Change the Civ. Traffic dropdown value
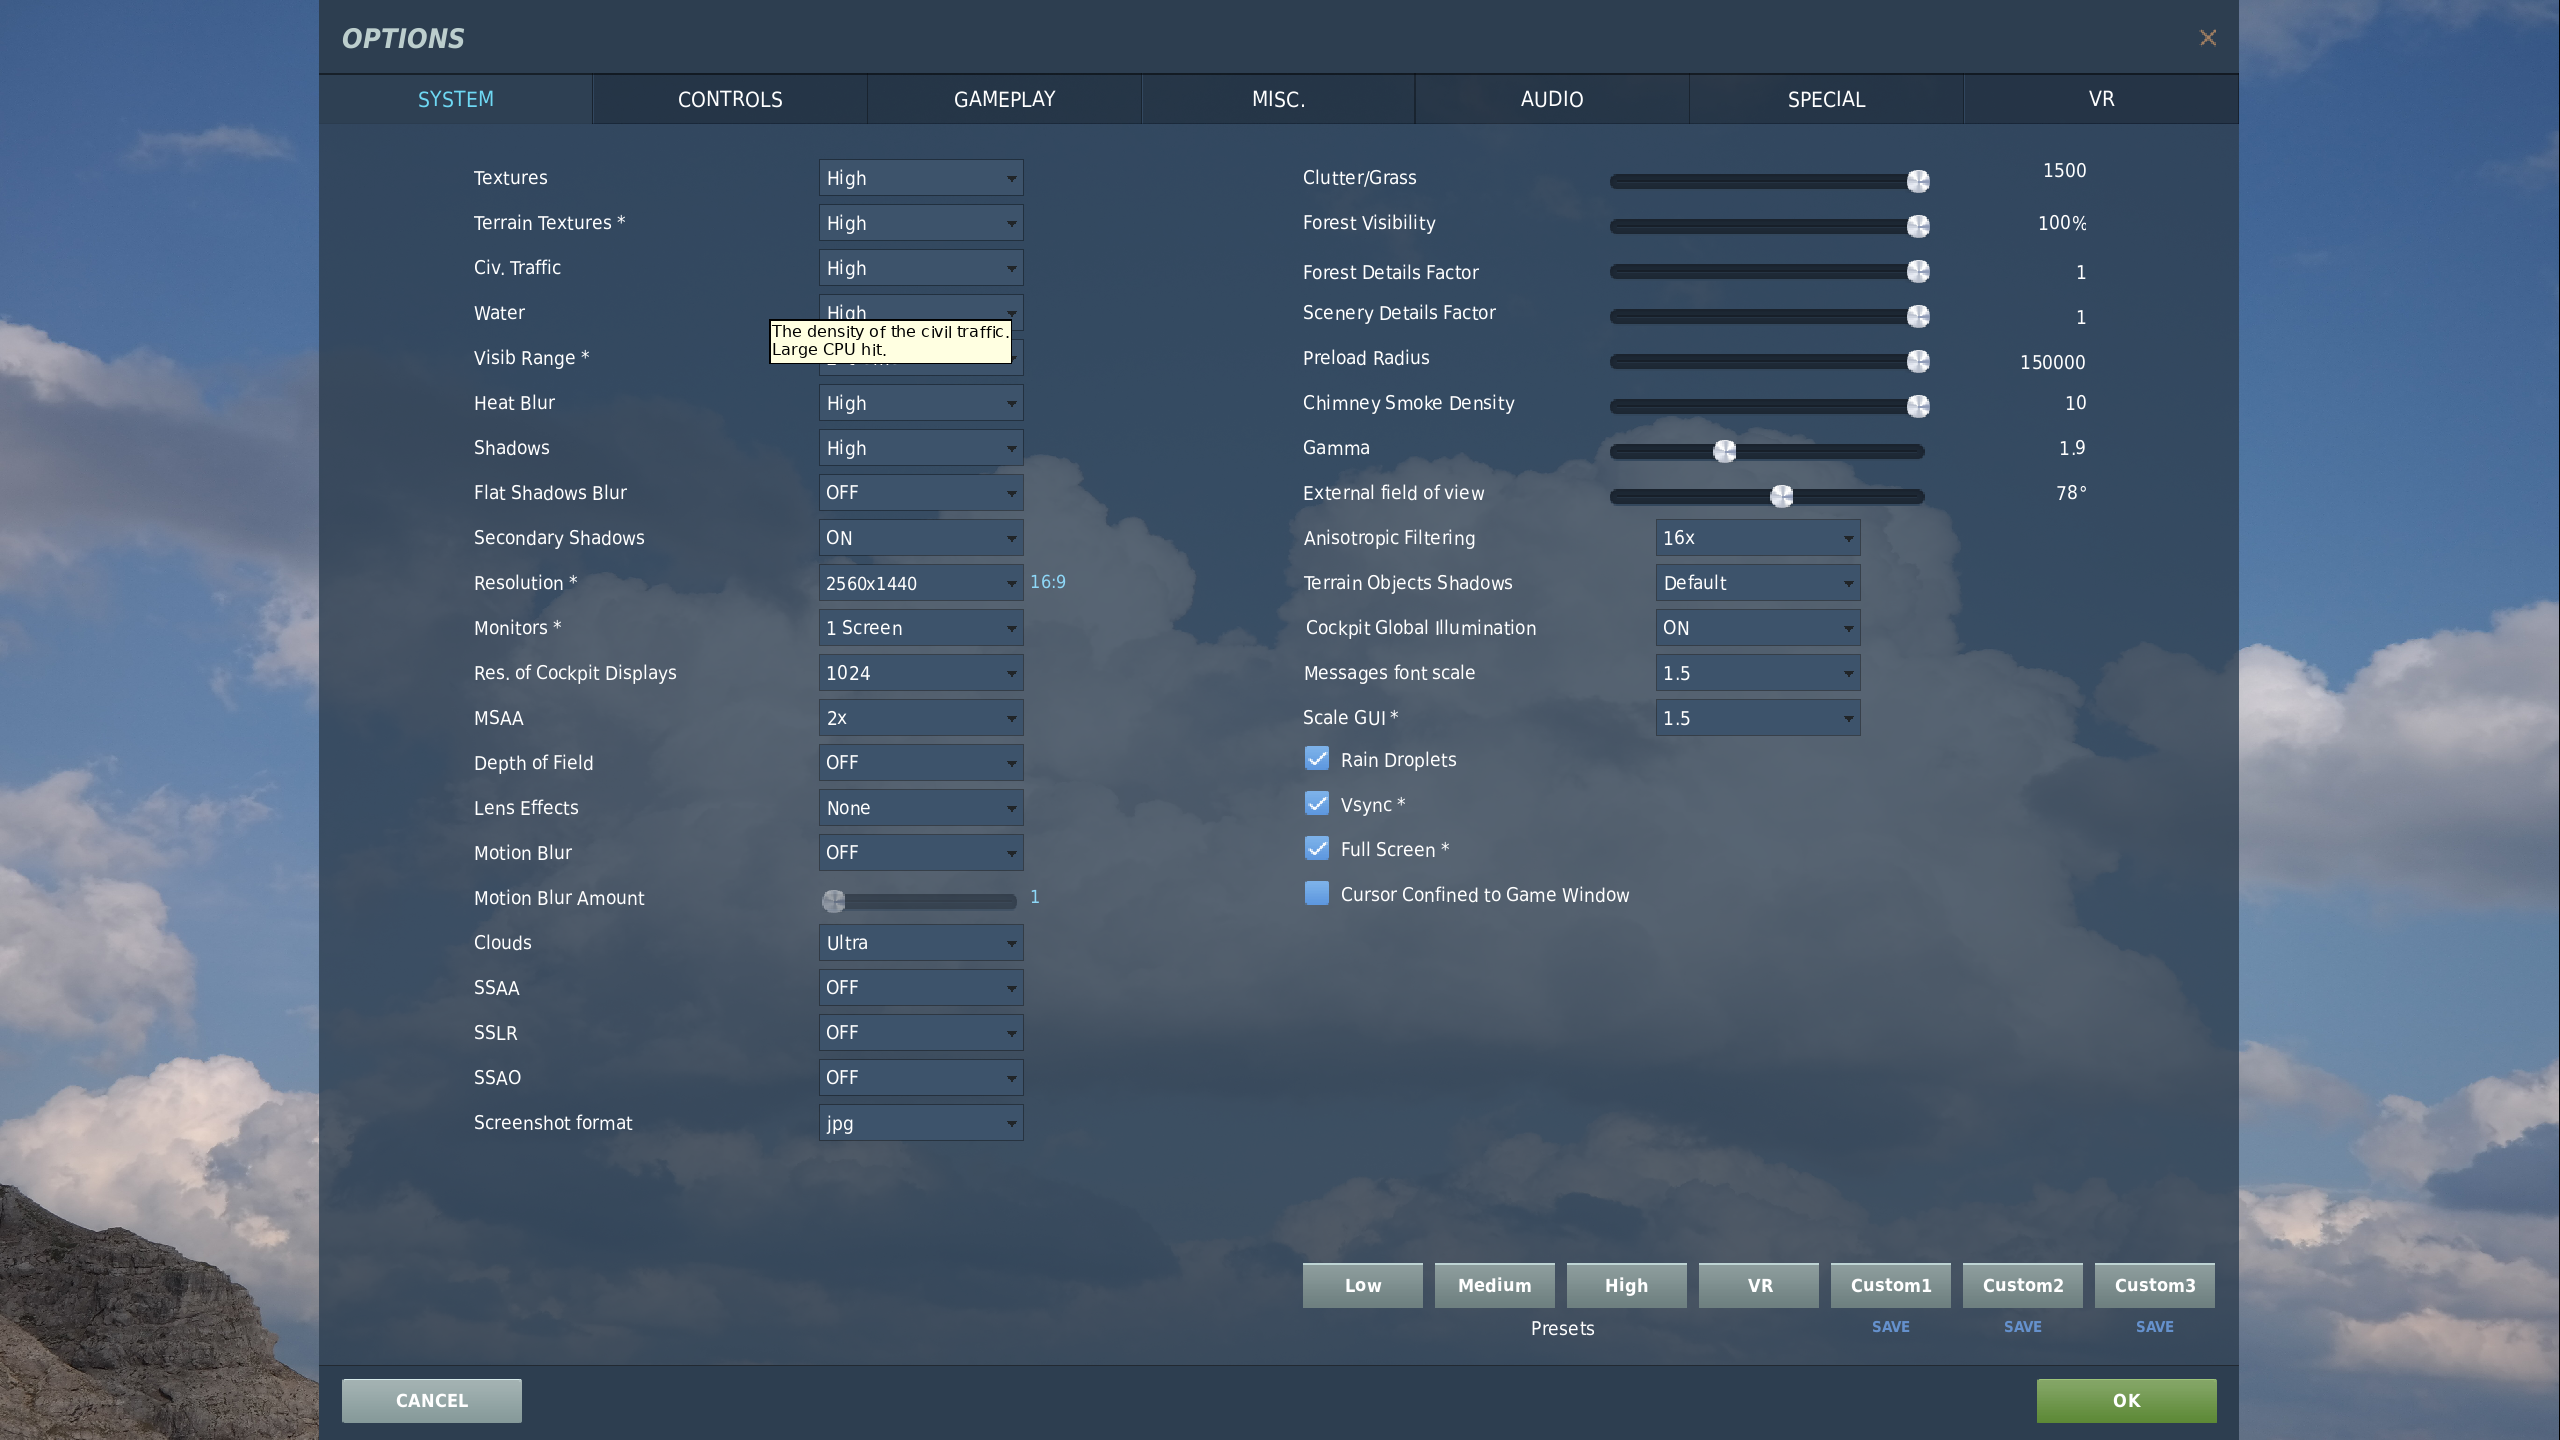The height and width of the screenshot is (1440, 2560). coord(921,268)
